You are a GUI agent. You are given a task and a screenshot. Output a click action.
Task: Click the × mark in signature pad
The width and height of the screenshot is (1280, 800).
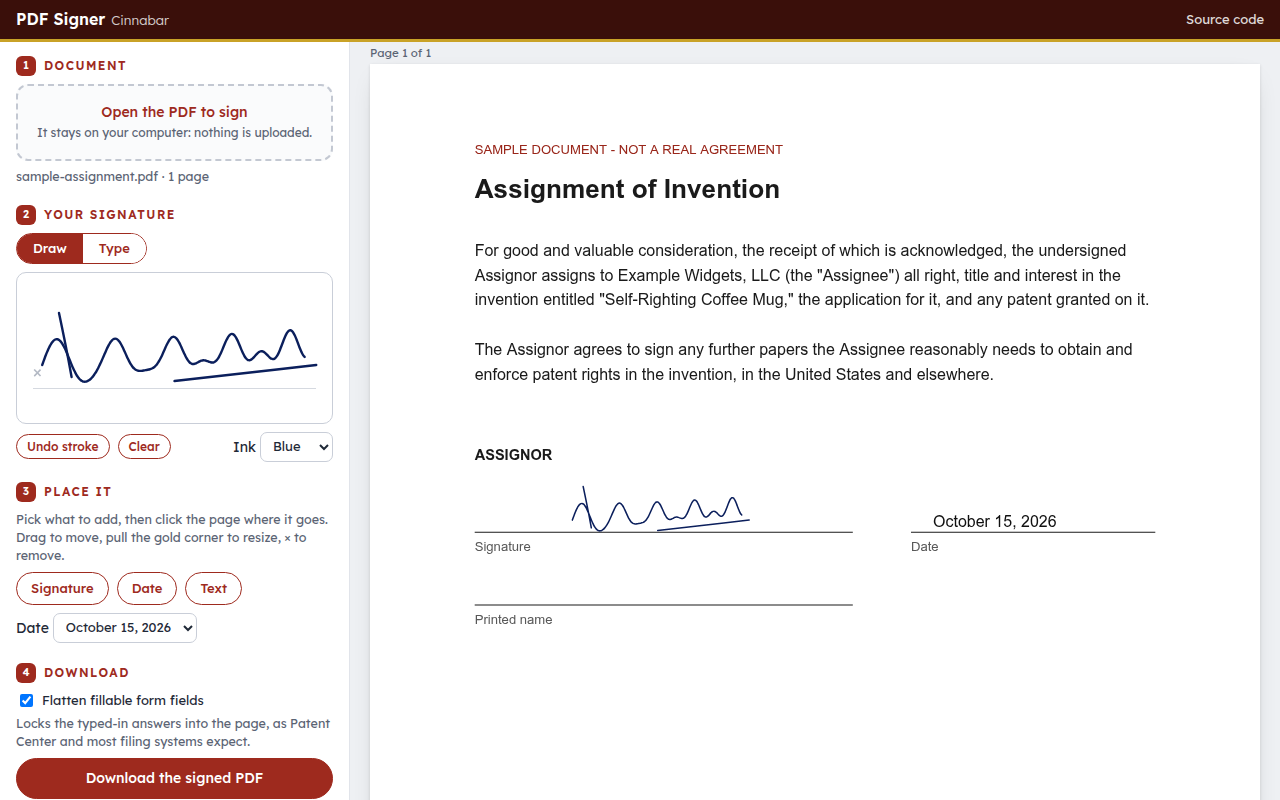[x=37, y=373]
